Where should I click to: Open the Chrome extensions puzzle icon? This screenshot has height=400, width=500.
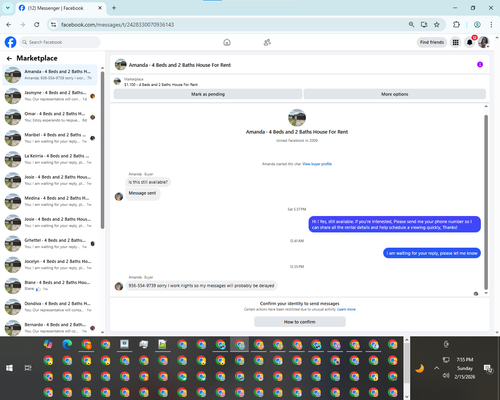pos(456,24)
